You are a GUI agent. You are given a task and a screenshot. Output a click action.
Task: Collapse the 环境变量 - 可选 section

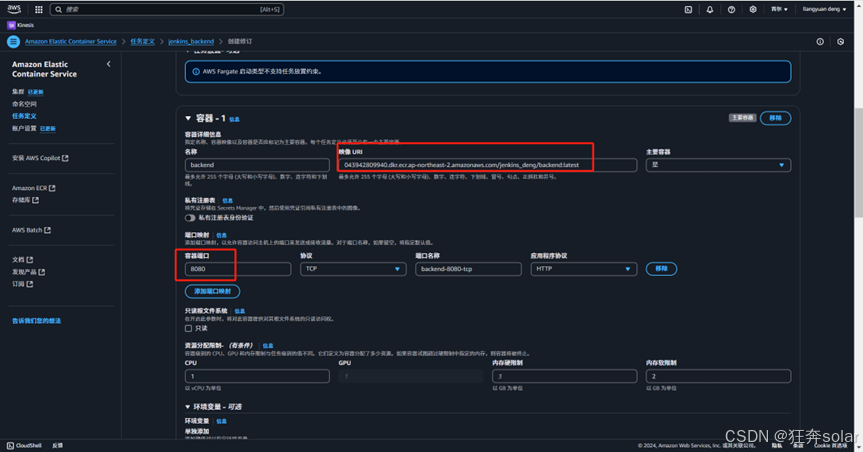pyautogui.click(x=188, y=407)
